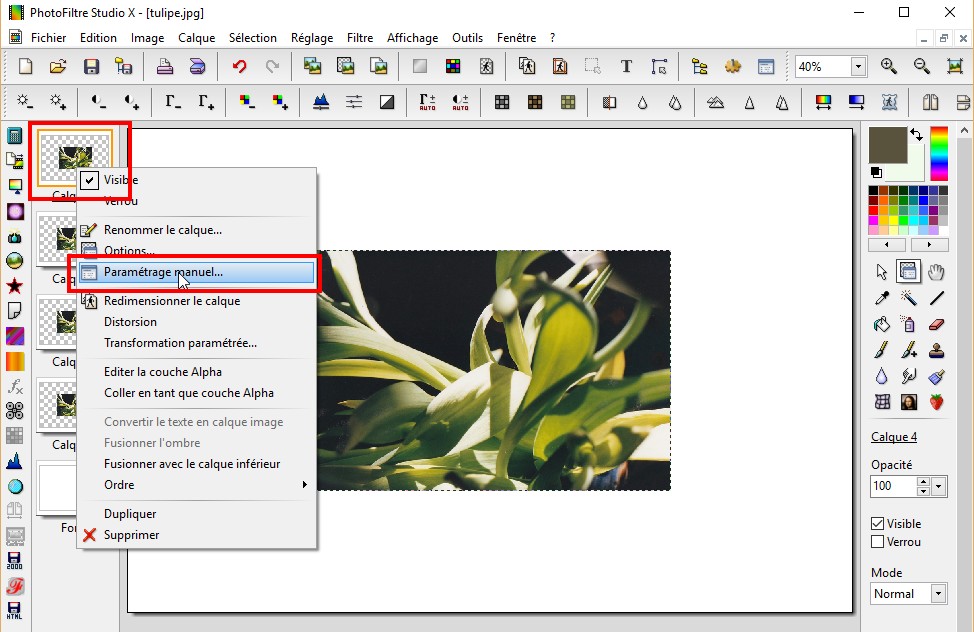Click the Print icon in toolbar
Screen dimensions: 974x632
point(165,67)
